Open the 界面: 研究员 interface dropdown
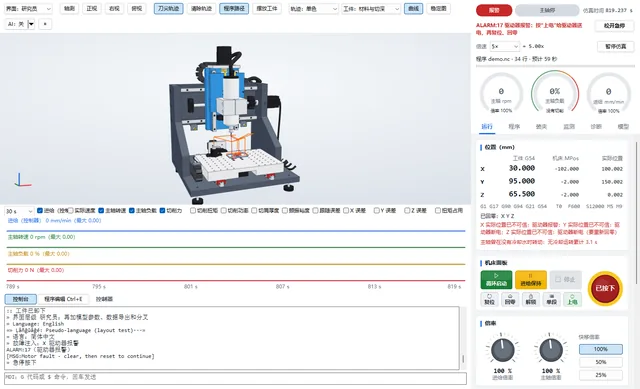 (28, 9)
